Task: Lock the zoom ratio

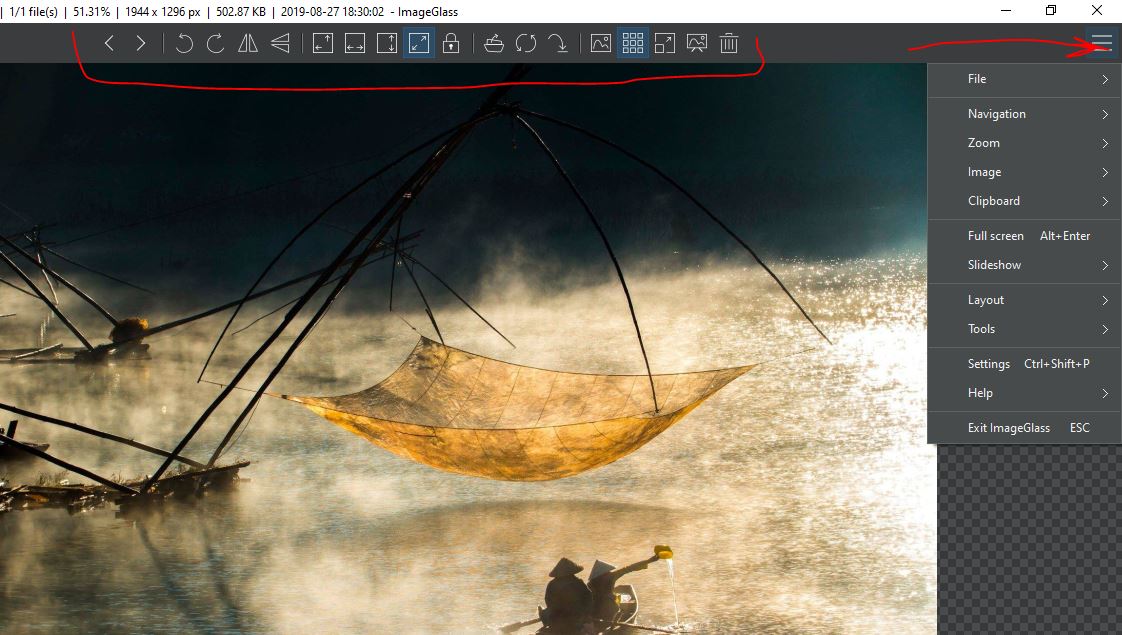Action: click(451, 42)
